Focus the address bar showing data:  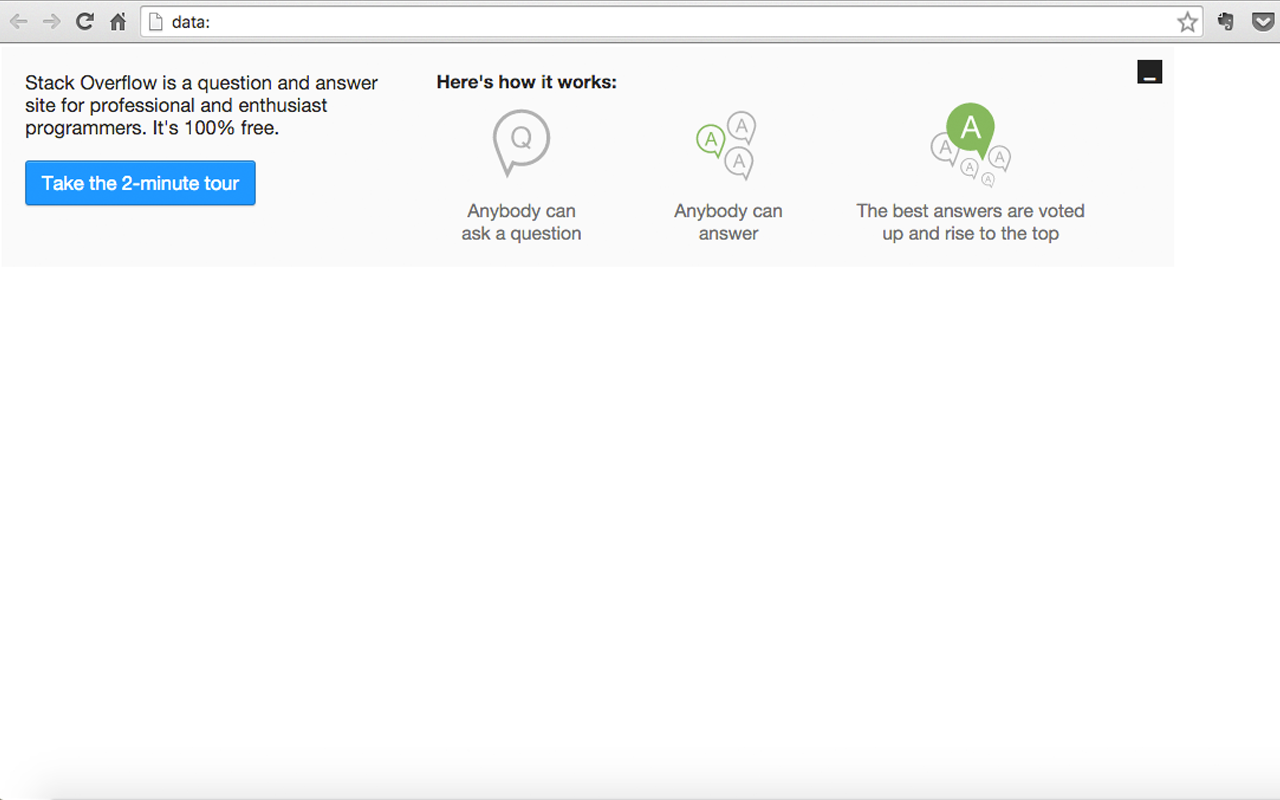point(672,21)
